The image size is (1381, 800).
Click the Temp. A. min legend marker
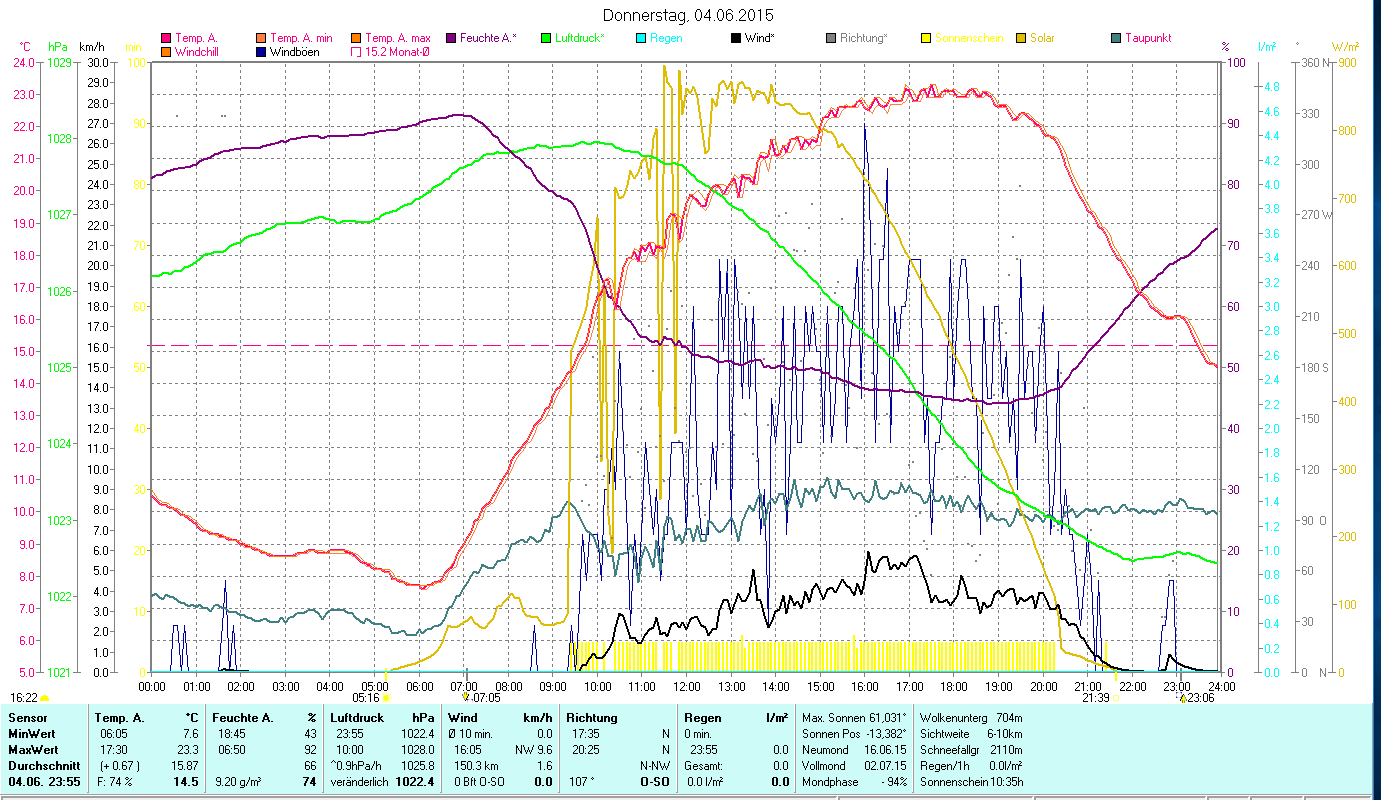pyautogui.click(x=261, y=38)
